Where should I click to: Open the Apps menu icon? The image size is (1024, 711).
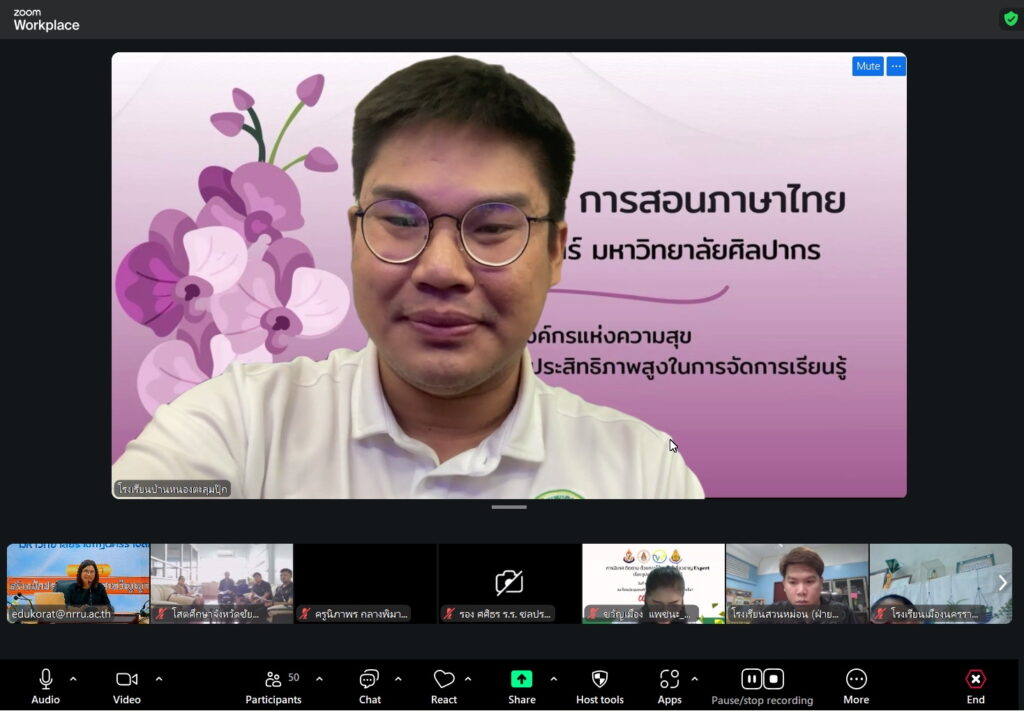point(669,679)
